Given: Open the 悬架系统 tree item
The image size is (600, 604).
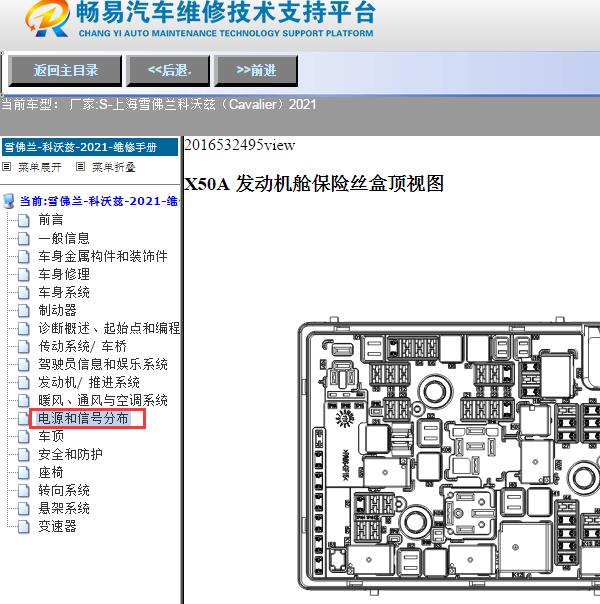Looking at the screenshot, I should pyautogui.click(x=64, y=508).
